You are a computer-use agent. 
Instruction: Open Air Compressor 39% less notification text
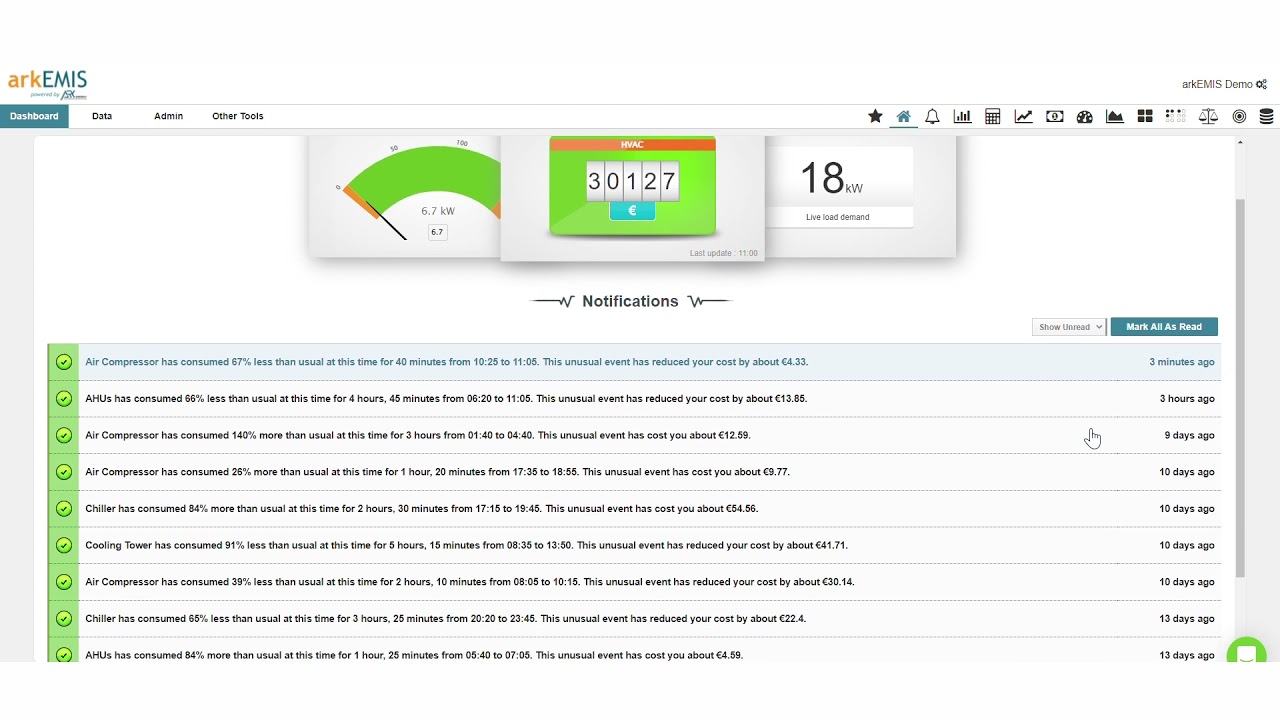click(470, 582)
